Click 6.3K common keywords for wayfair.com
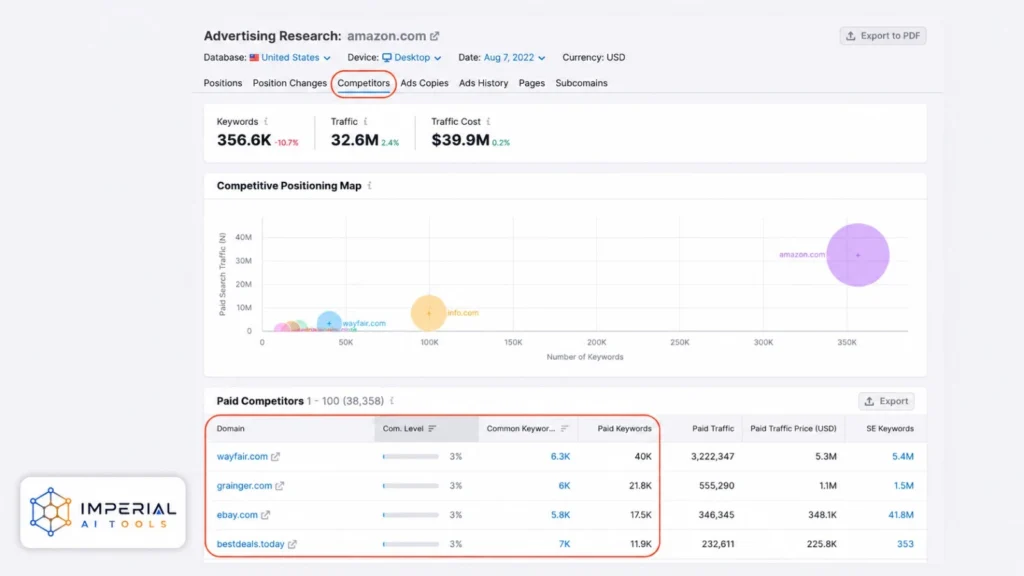Screen dimensions: 1024x576 560,456
